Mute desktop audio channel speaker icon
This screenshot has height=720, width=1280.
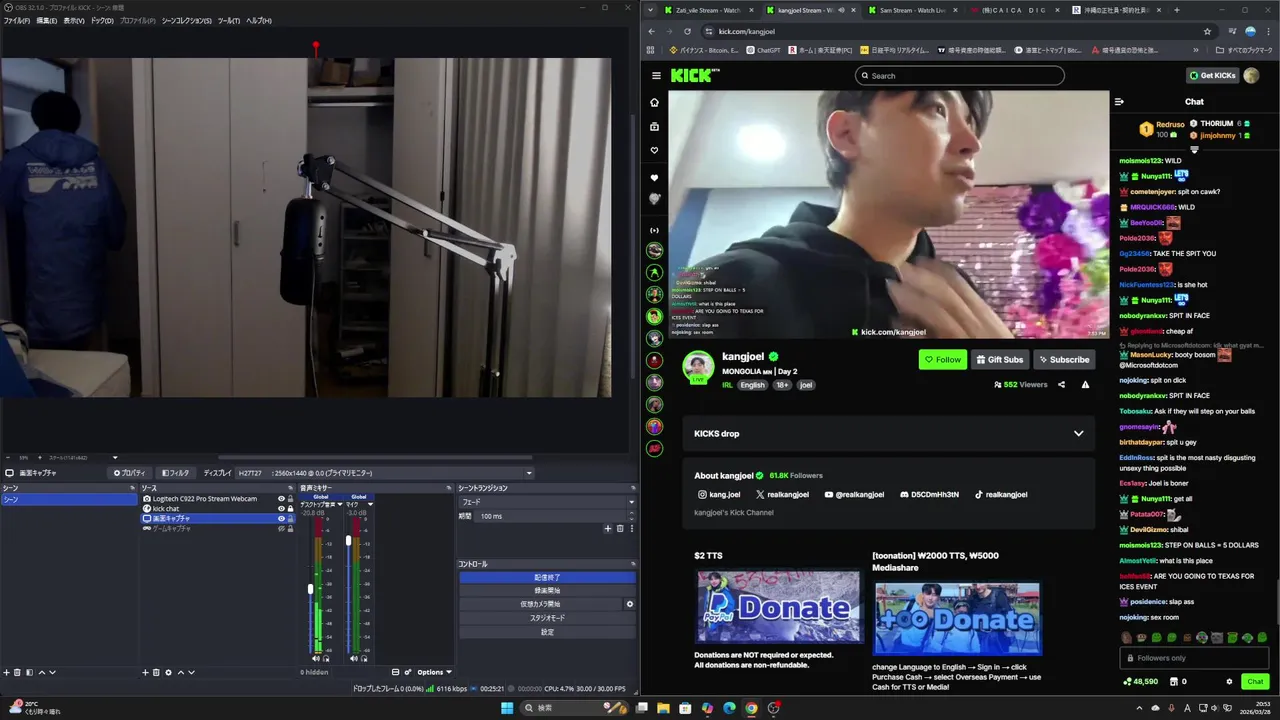pos(316,658)
